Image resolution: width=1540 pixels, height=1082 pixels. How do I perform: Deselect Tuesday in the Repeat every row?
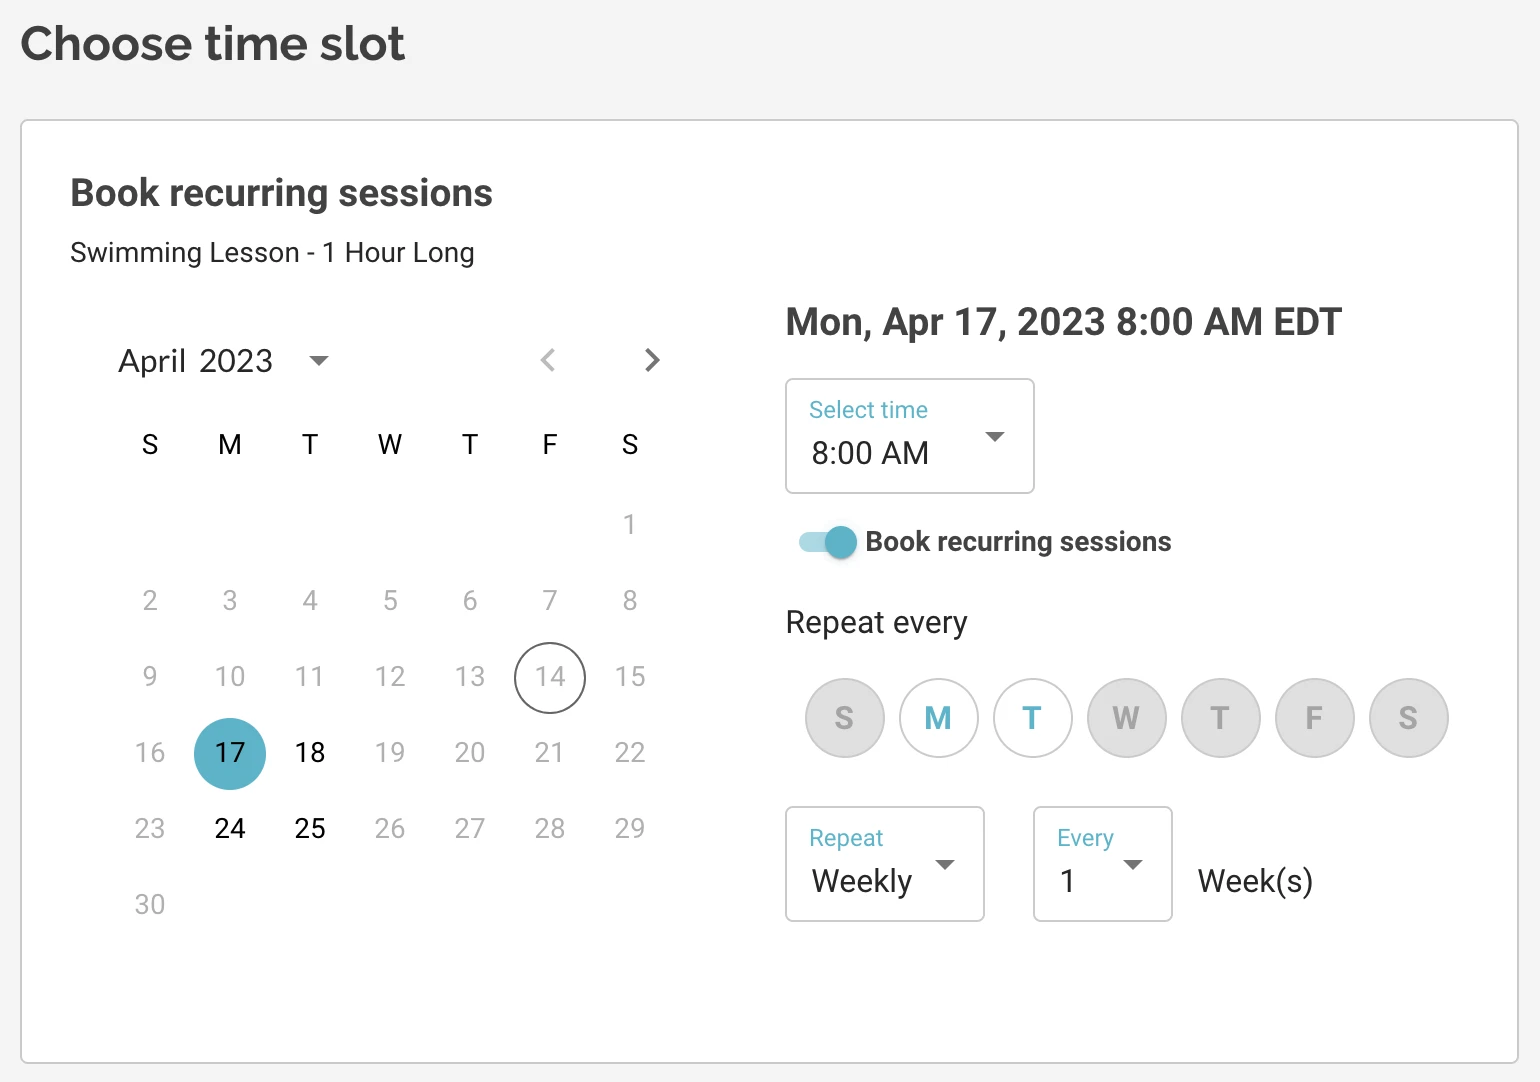click(1032, 717)
